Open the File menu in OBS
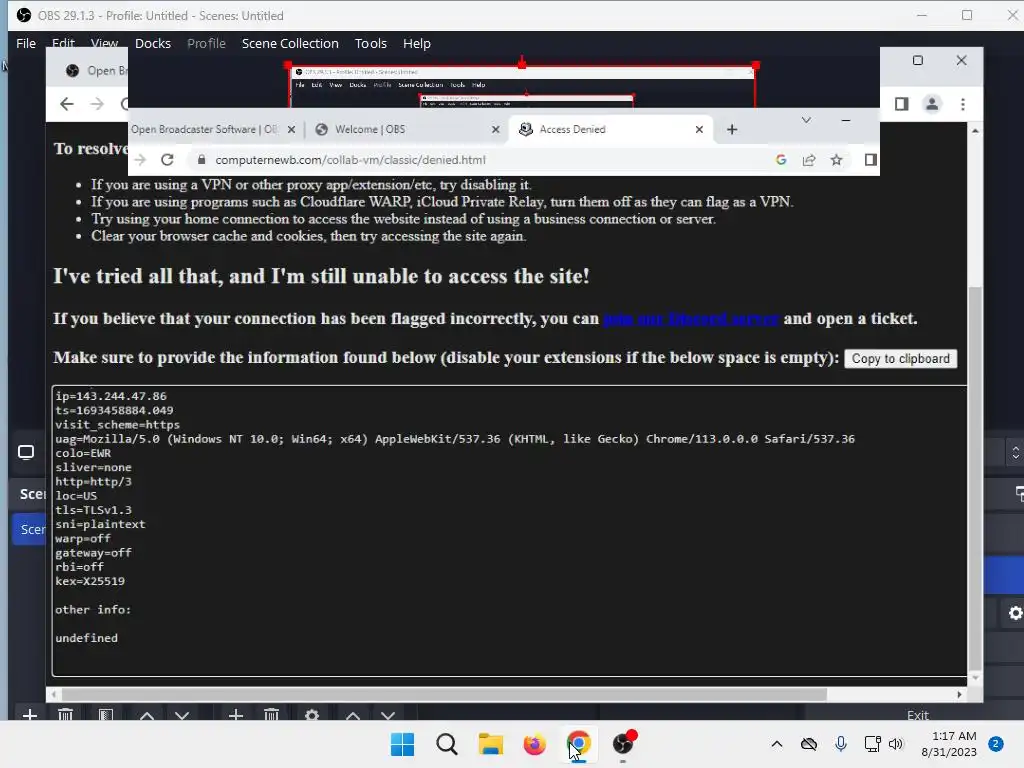This screenshot has width=1024, height=768. pyautogui.click(x=25, y=43)
